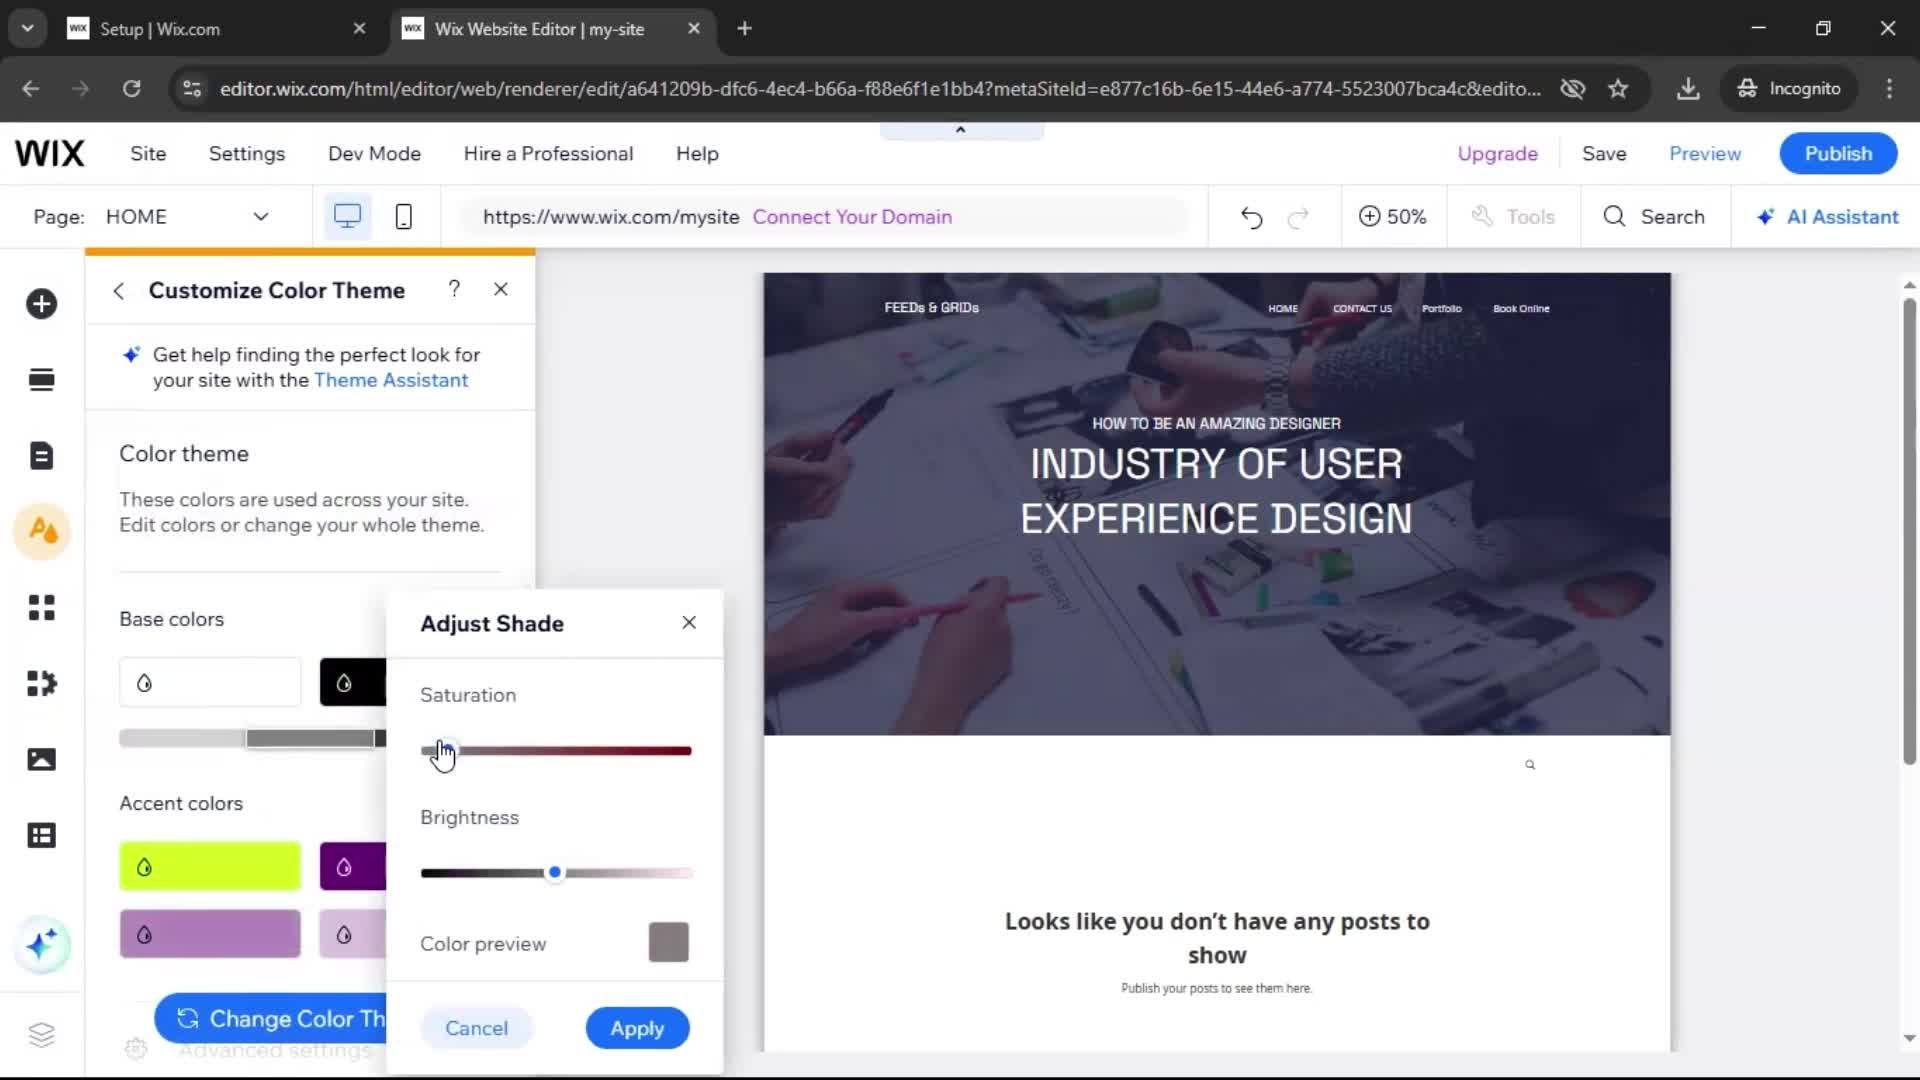The width and height of the screenshot is (1920, 1080).
Task: Open the Pages & Menu sidebar icon
Action: pos(41,456)
